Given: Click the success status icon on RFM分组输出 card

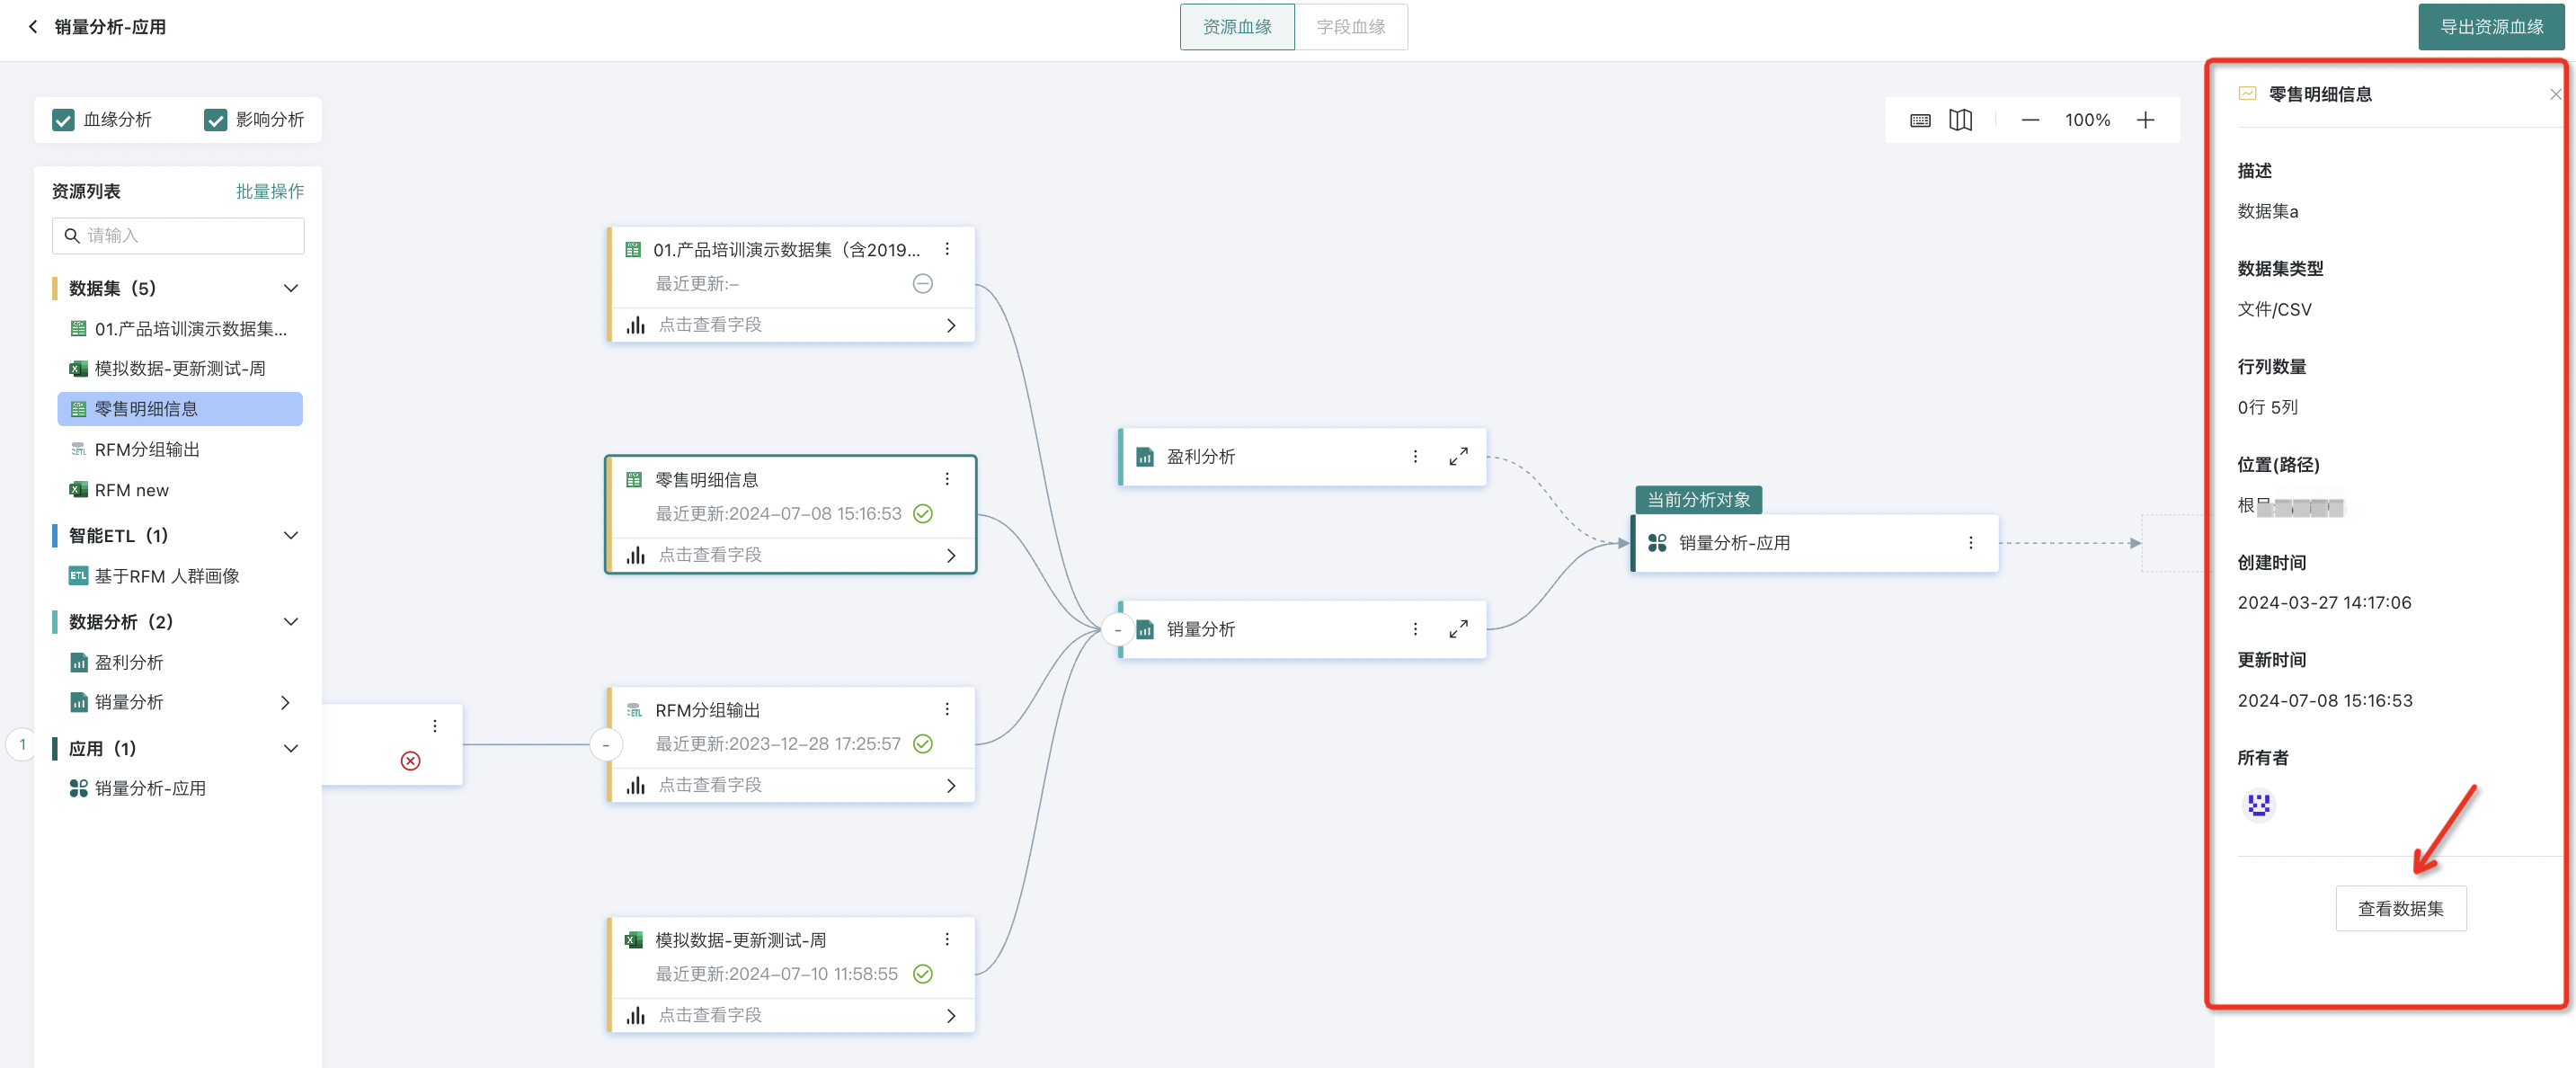Looking at the screenshot, I should (922, 744).
